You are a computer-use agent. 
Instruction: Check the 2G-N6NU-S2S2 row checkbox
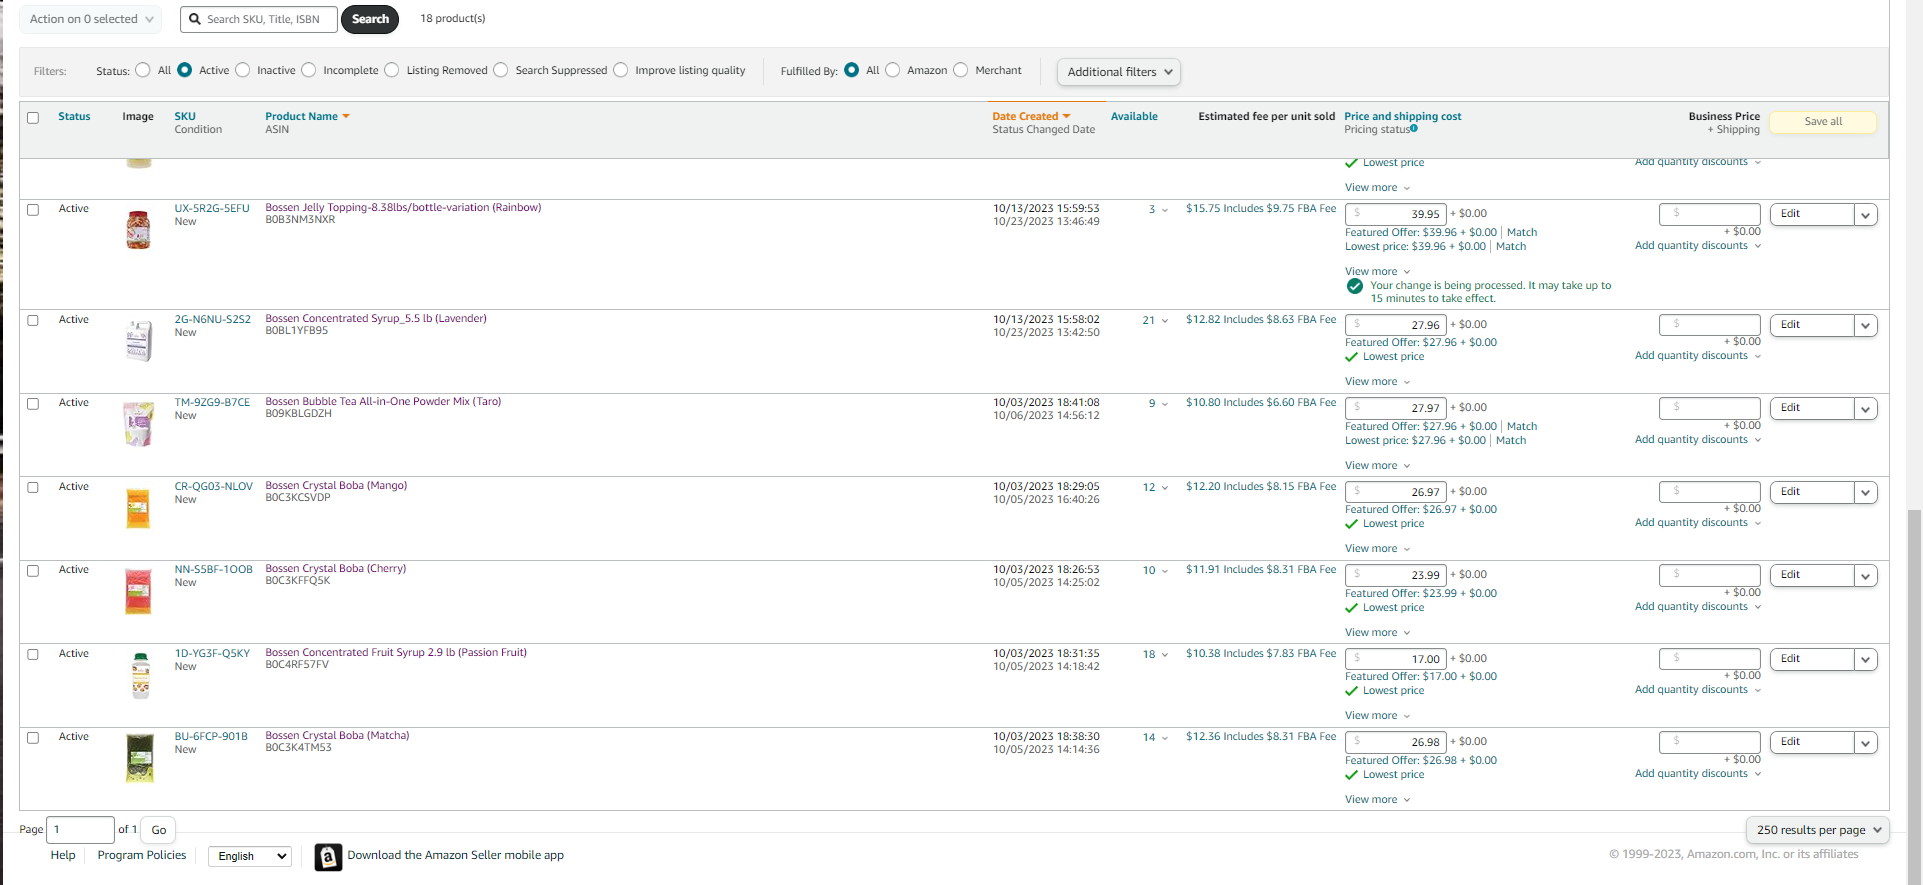point(33,321)
